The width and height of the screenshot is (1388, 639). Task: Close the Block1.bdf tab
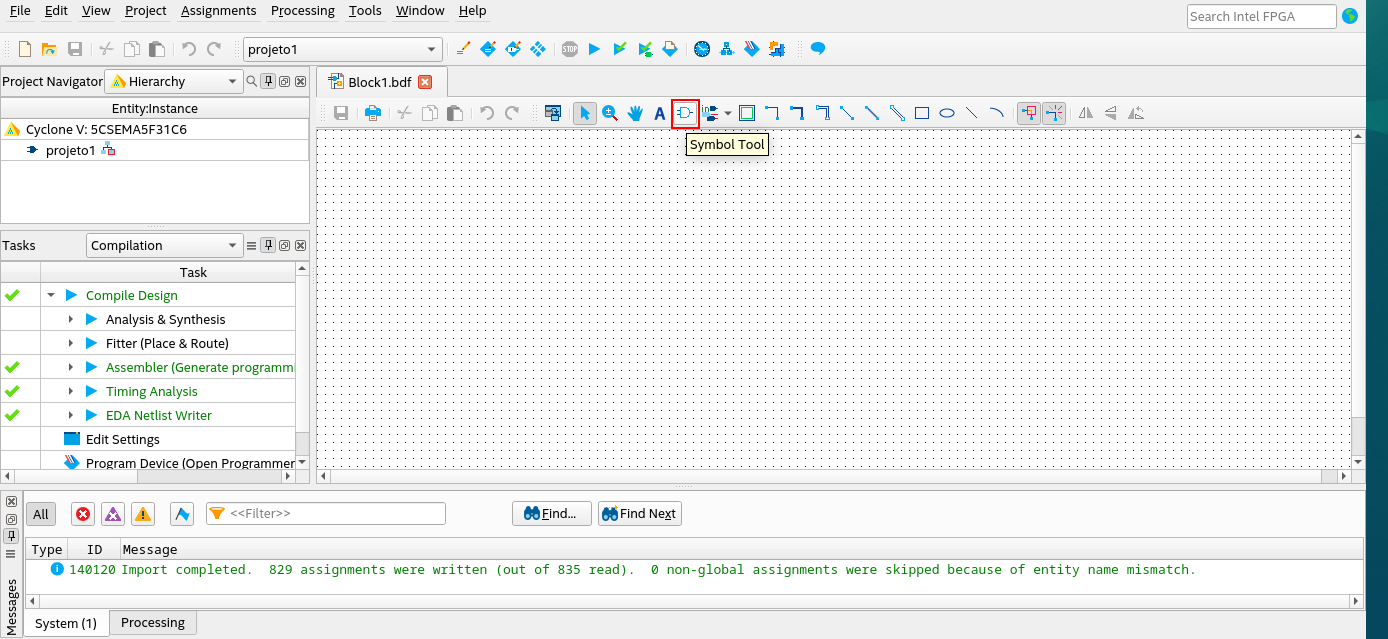[x=425, y=82]
